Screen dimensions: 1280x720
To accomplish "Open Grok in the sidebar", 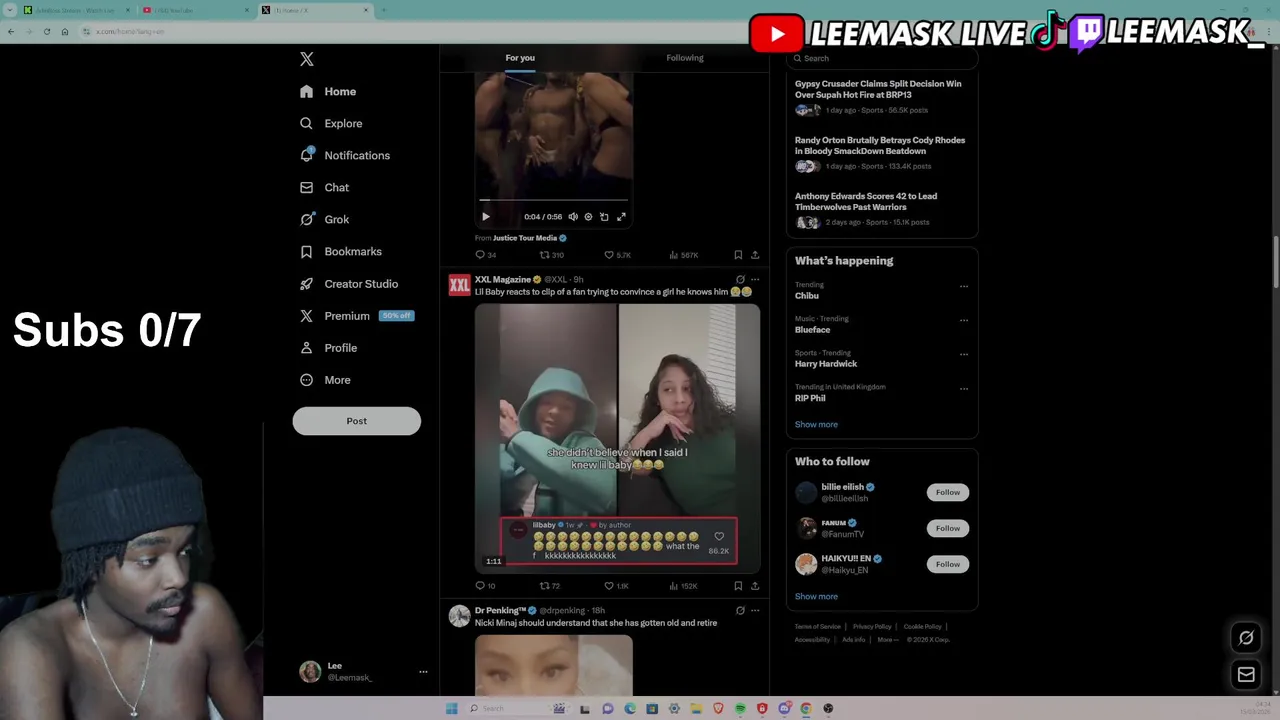I will pyautogui.click(x=324, y=219).
